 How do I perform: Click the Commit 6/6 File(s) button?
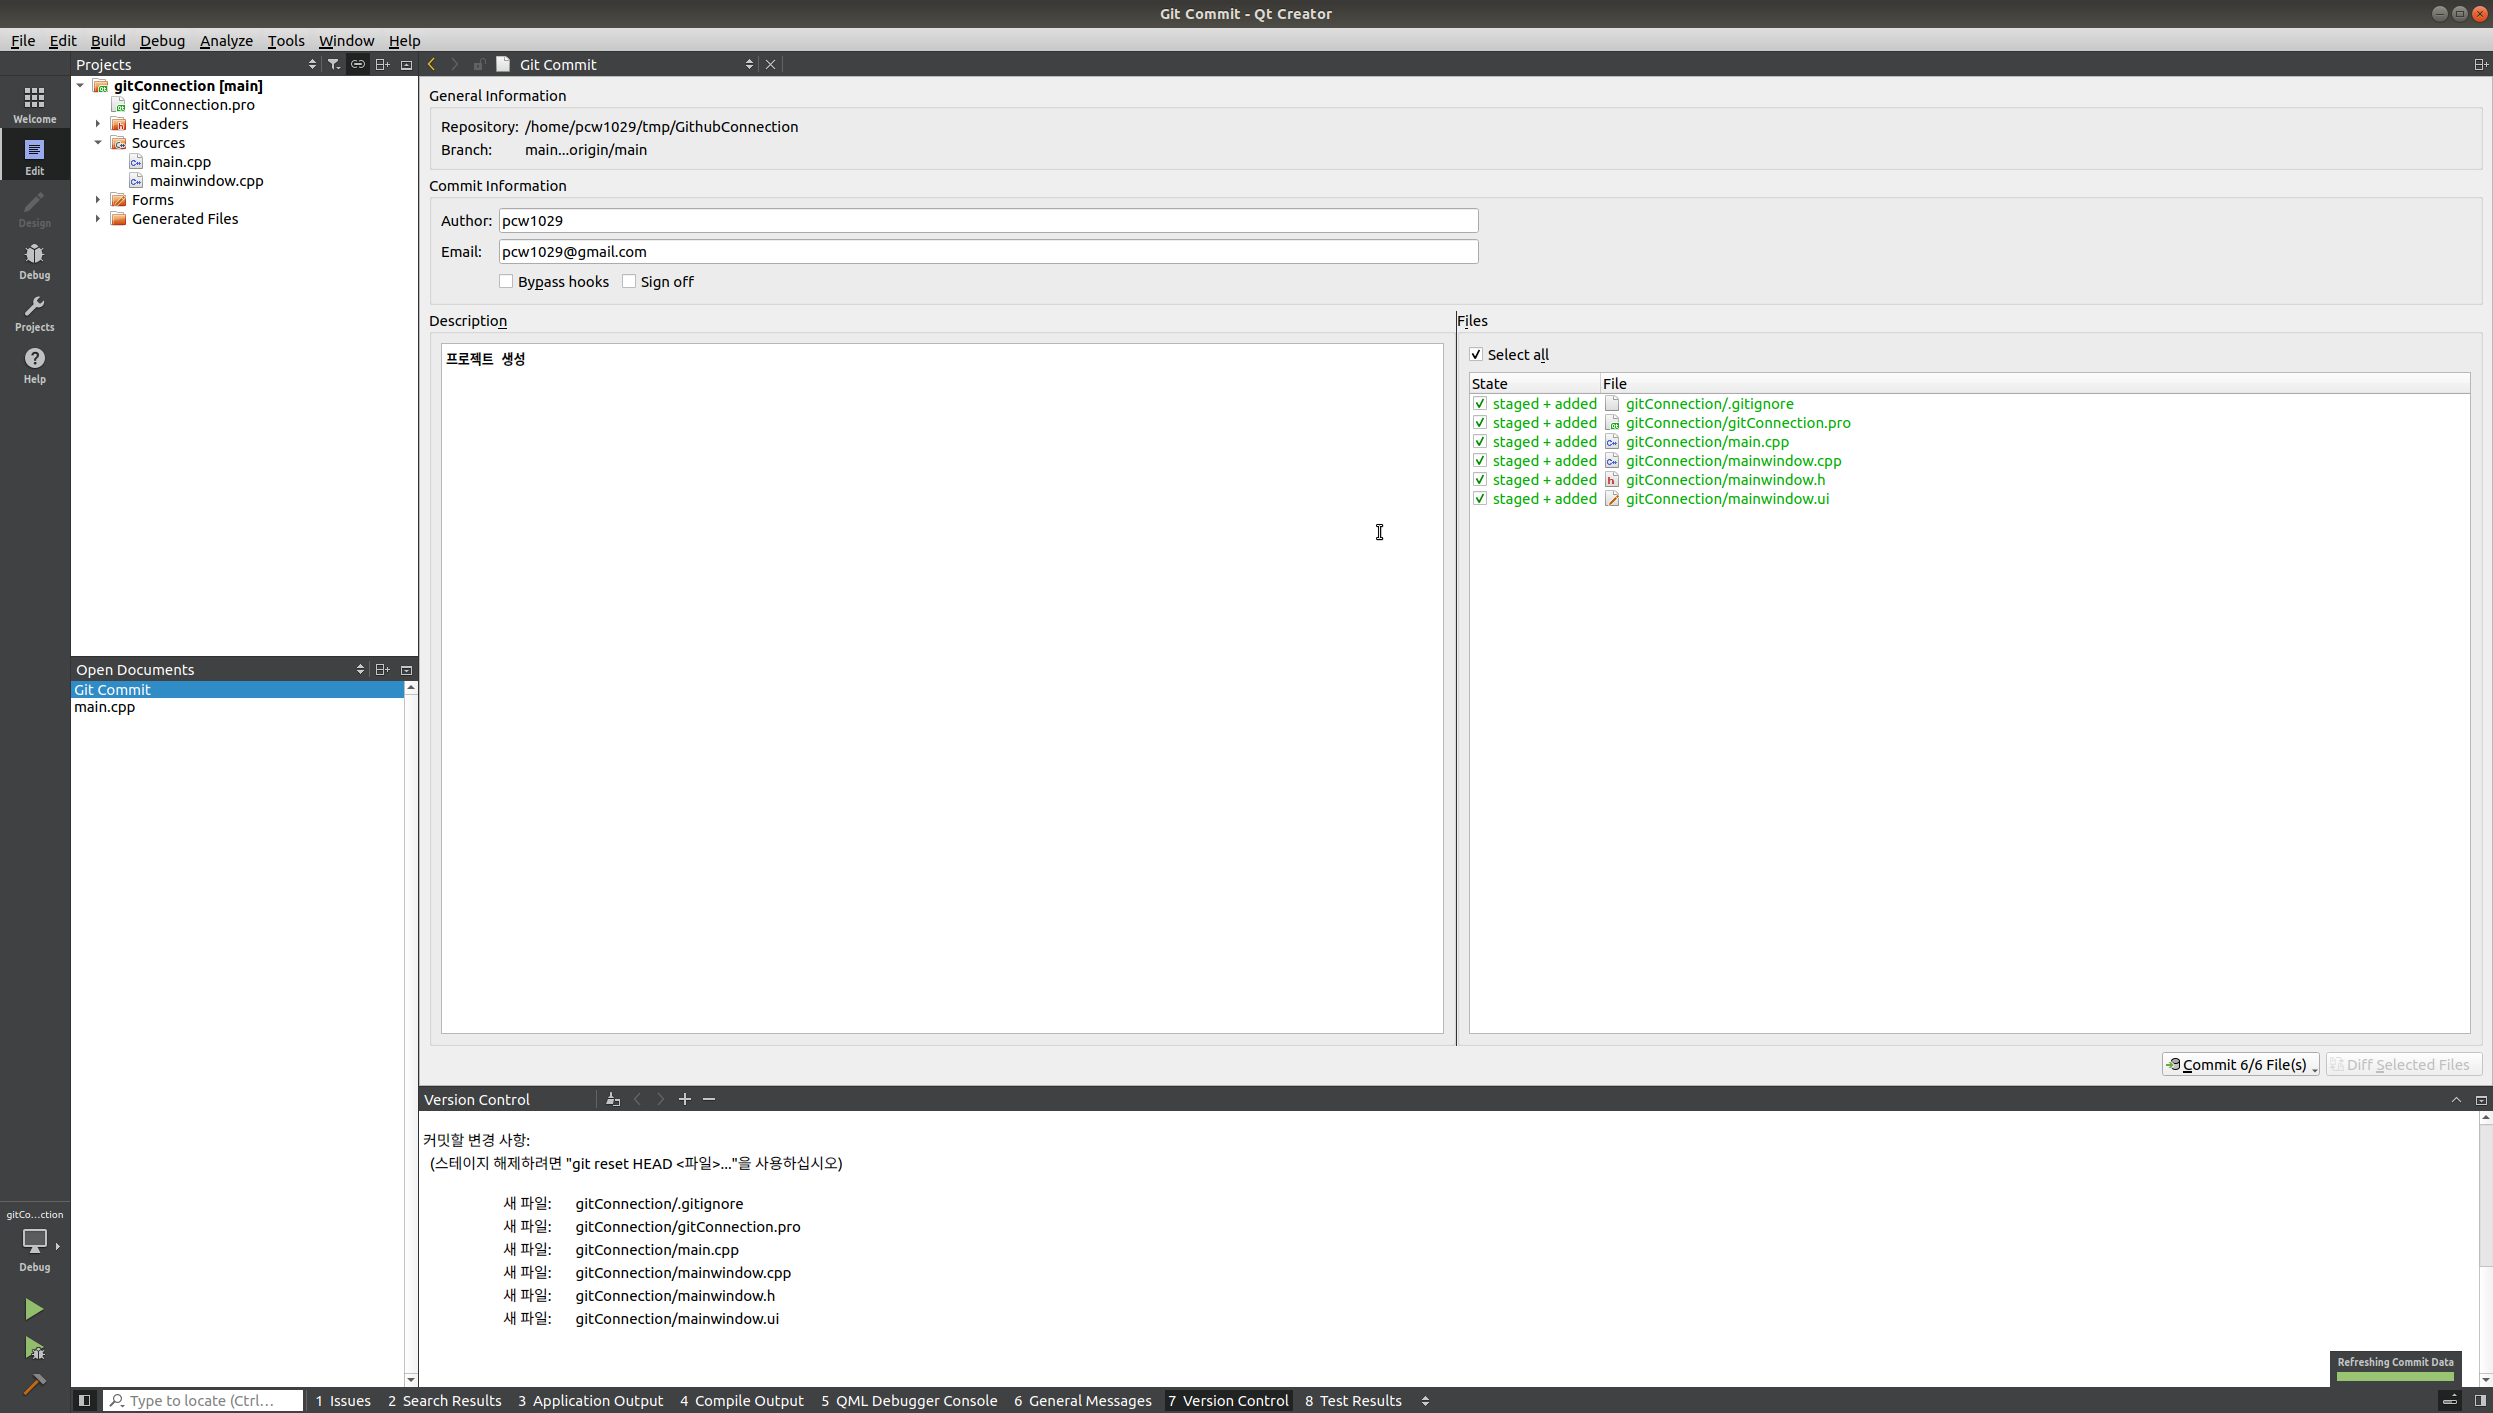2238,1064
